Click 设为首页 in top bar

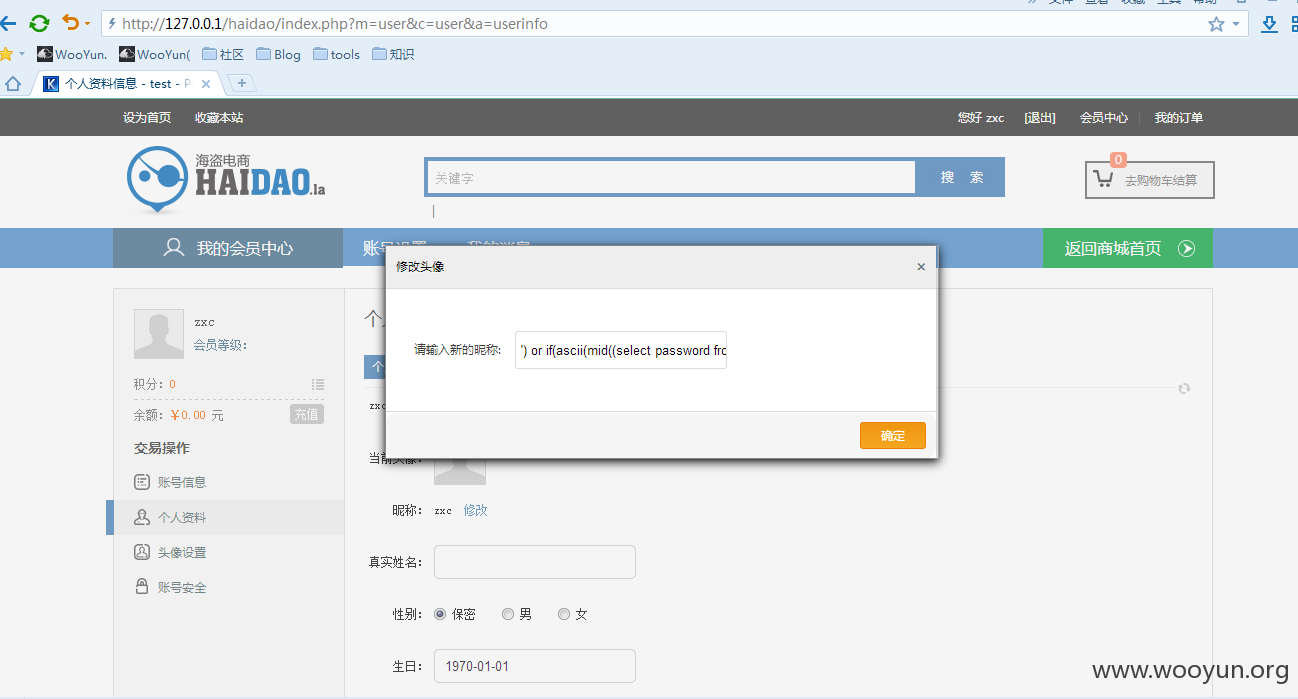tap(147, 118)
